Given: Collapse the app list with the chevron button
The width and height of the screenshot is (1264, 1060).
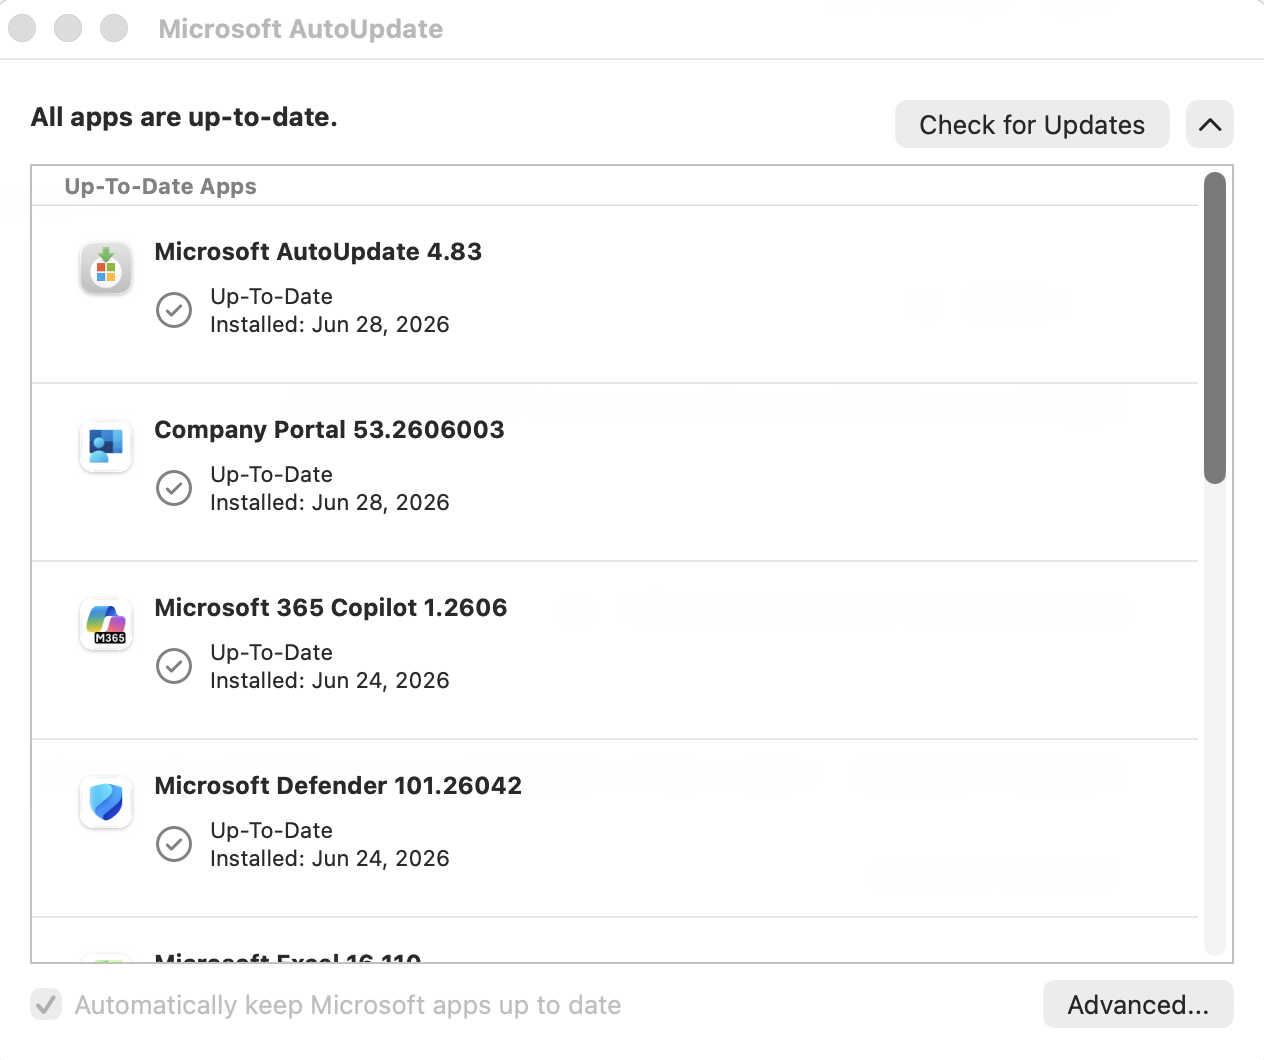Looking at the screenshot, I should point(1210,124).
